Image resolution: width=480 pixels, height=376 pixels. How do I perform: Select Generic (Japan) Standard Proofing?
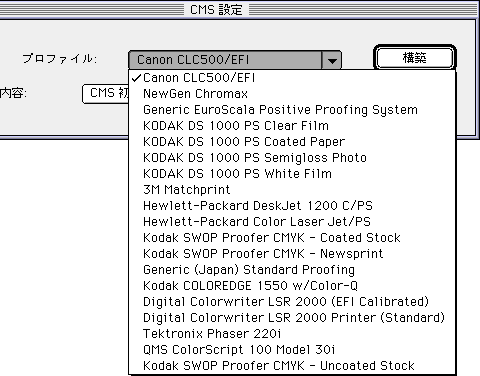tap(292, 270)
